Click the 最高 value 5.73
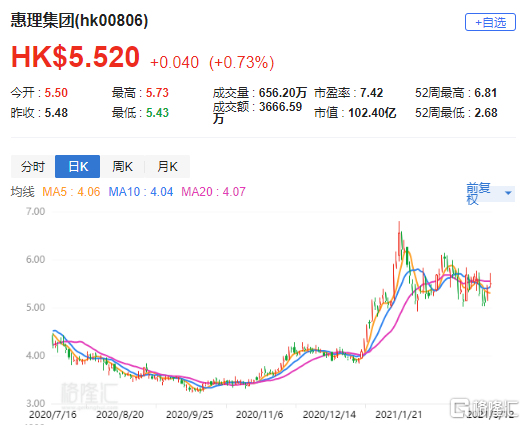 [x=157, y=93]
